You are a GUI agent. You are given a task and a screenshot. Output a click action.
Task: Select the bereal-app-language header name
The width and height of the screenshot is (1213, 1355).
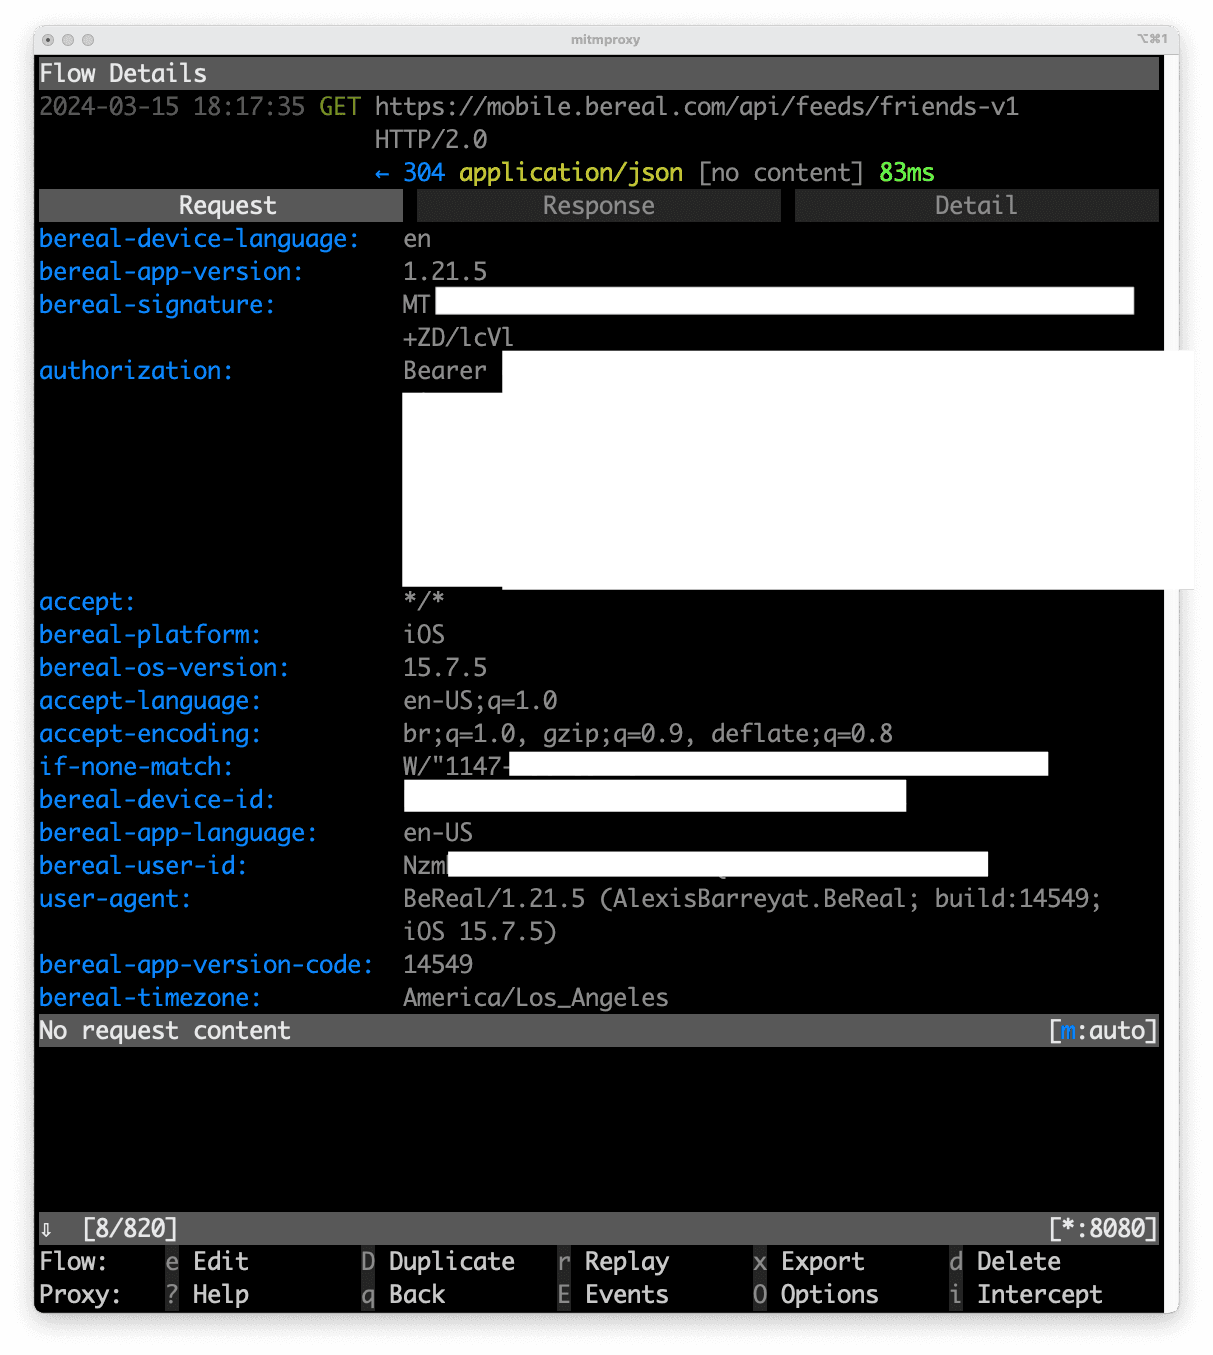coord(178,833)
